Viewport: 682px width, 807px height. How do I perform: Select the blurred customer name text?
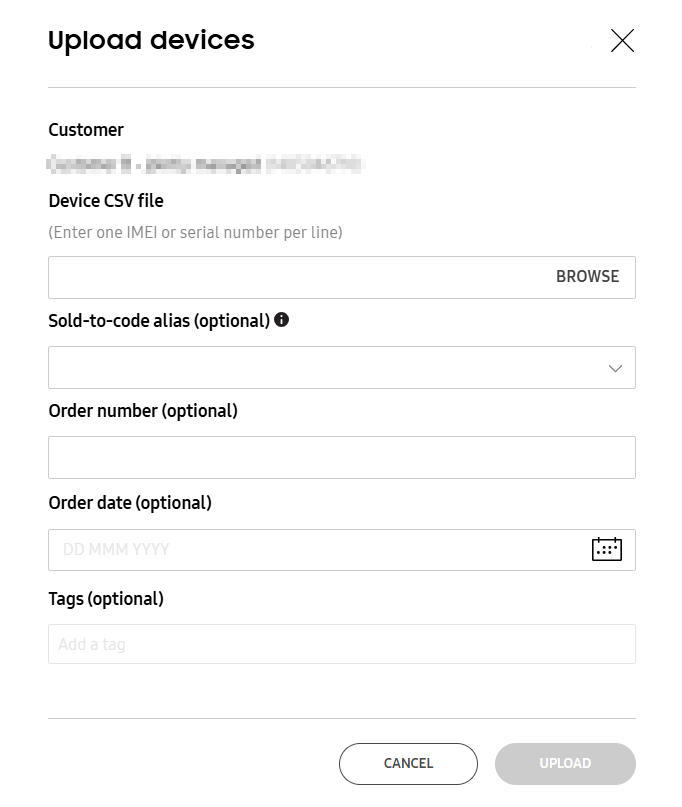pyautogui.click(x=205, y=161)
